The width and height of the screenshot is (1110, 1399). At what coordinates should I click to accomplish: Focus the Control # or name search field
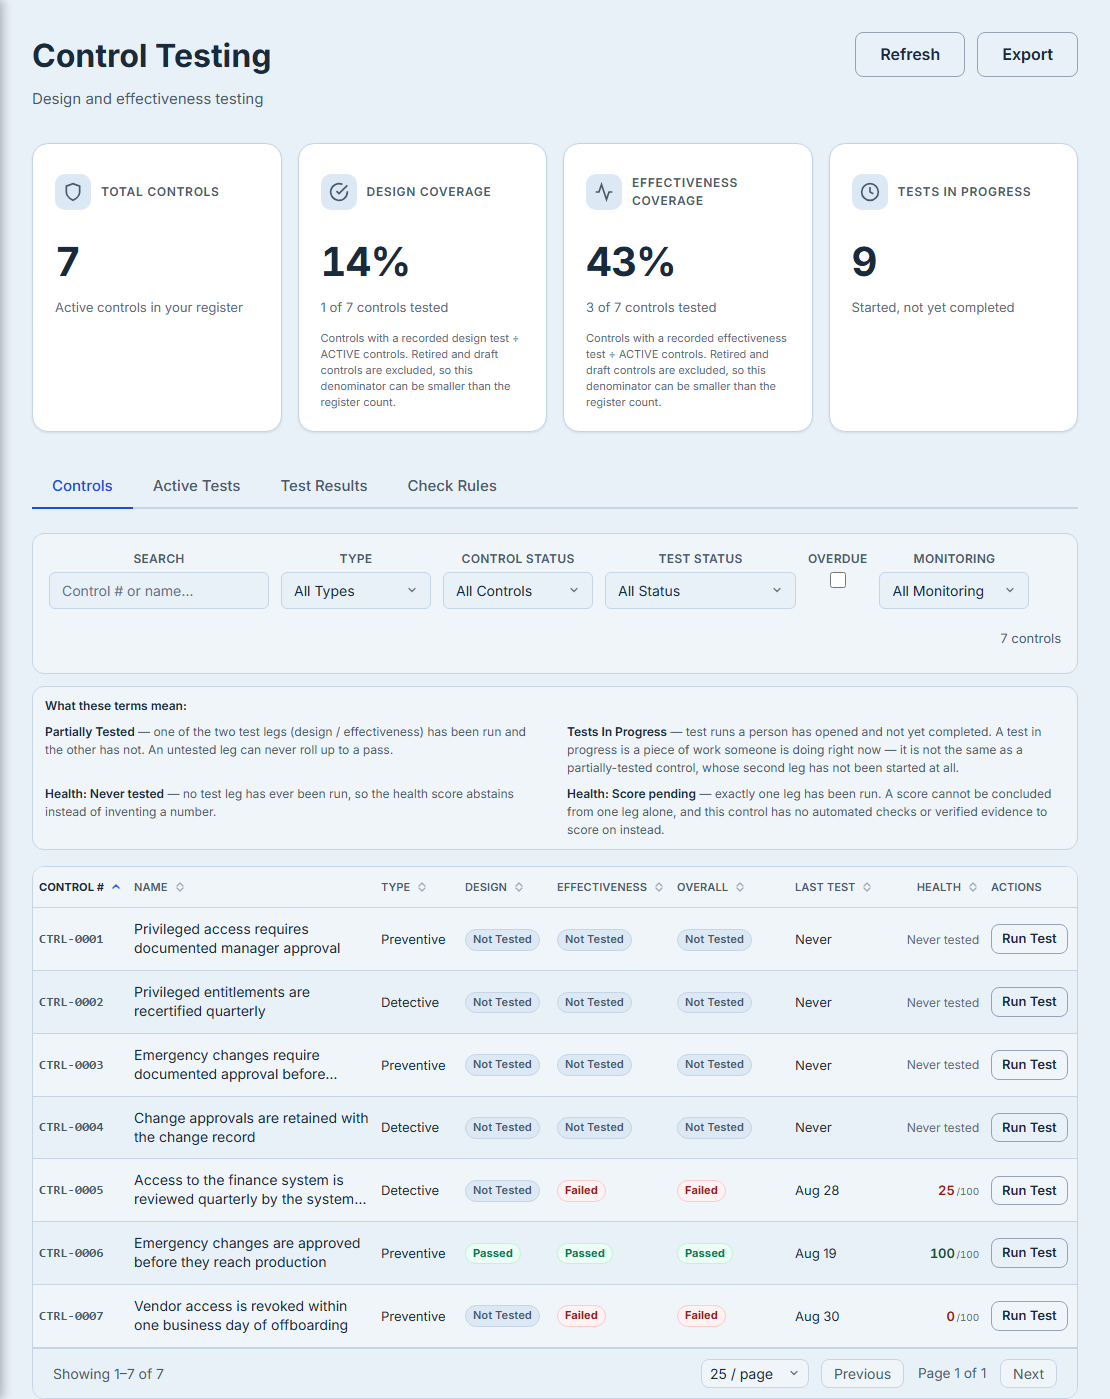[159, 591]
